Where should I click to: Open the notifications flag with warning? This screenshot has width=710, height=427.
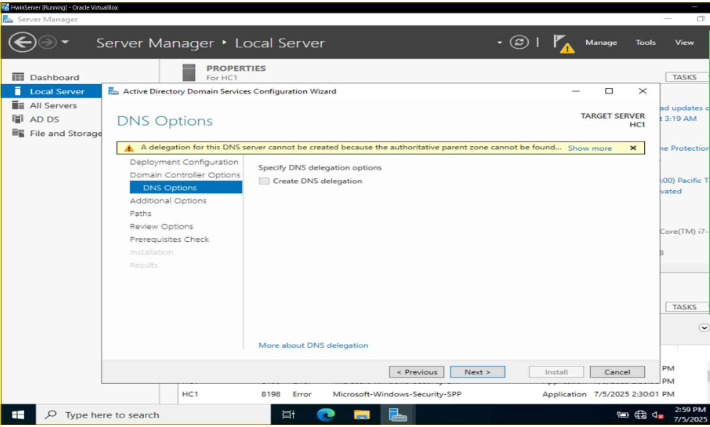[563, 44]
